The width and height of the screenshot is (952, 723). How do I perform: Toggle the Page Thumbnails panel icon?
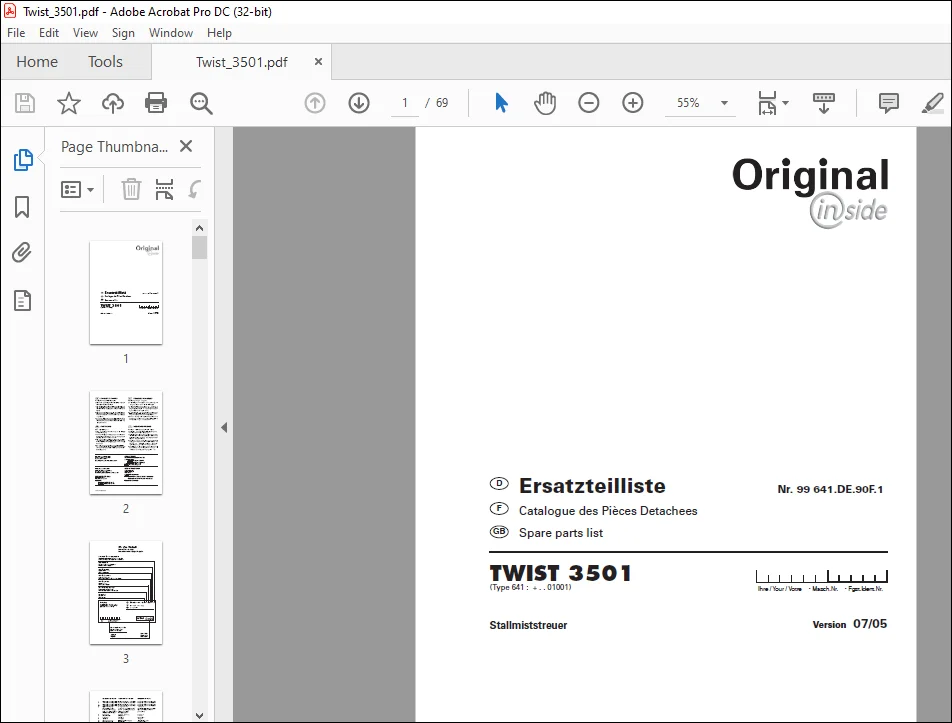pos(23,160)
